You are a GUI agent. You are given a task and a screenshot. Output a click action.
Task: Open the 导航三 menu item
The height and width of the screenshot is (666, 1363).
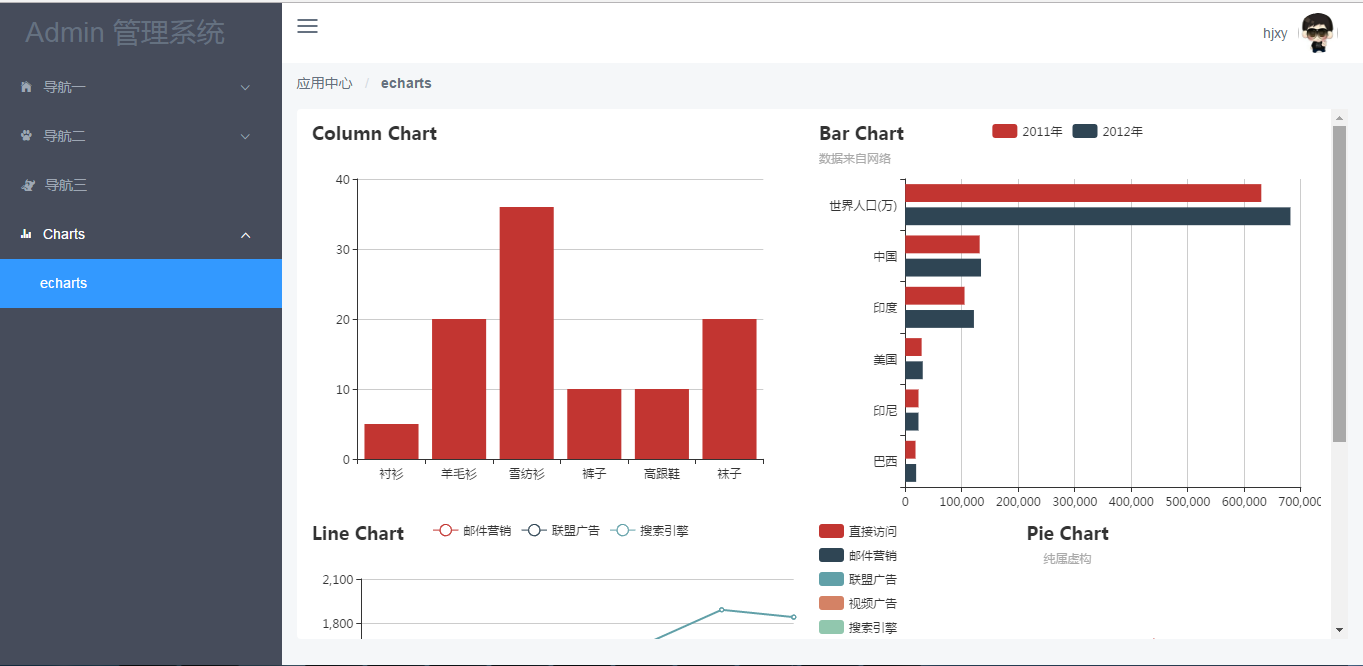pyautogui.click(x=141, y=185)
